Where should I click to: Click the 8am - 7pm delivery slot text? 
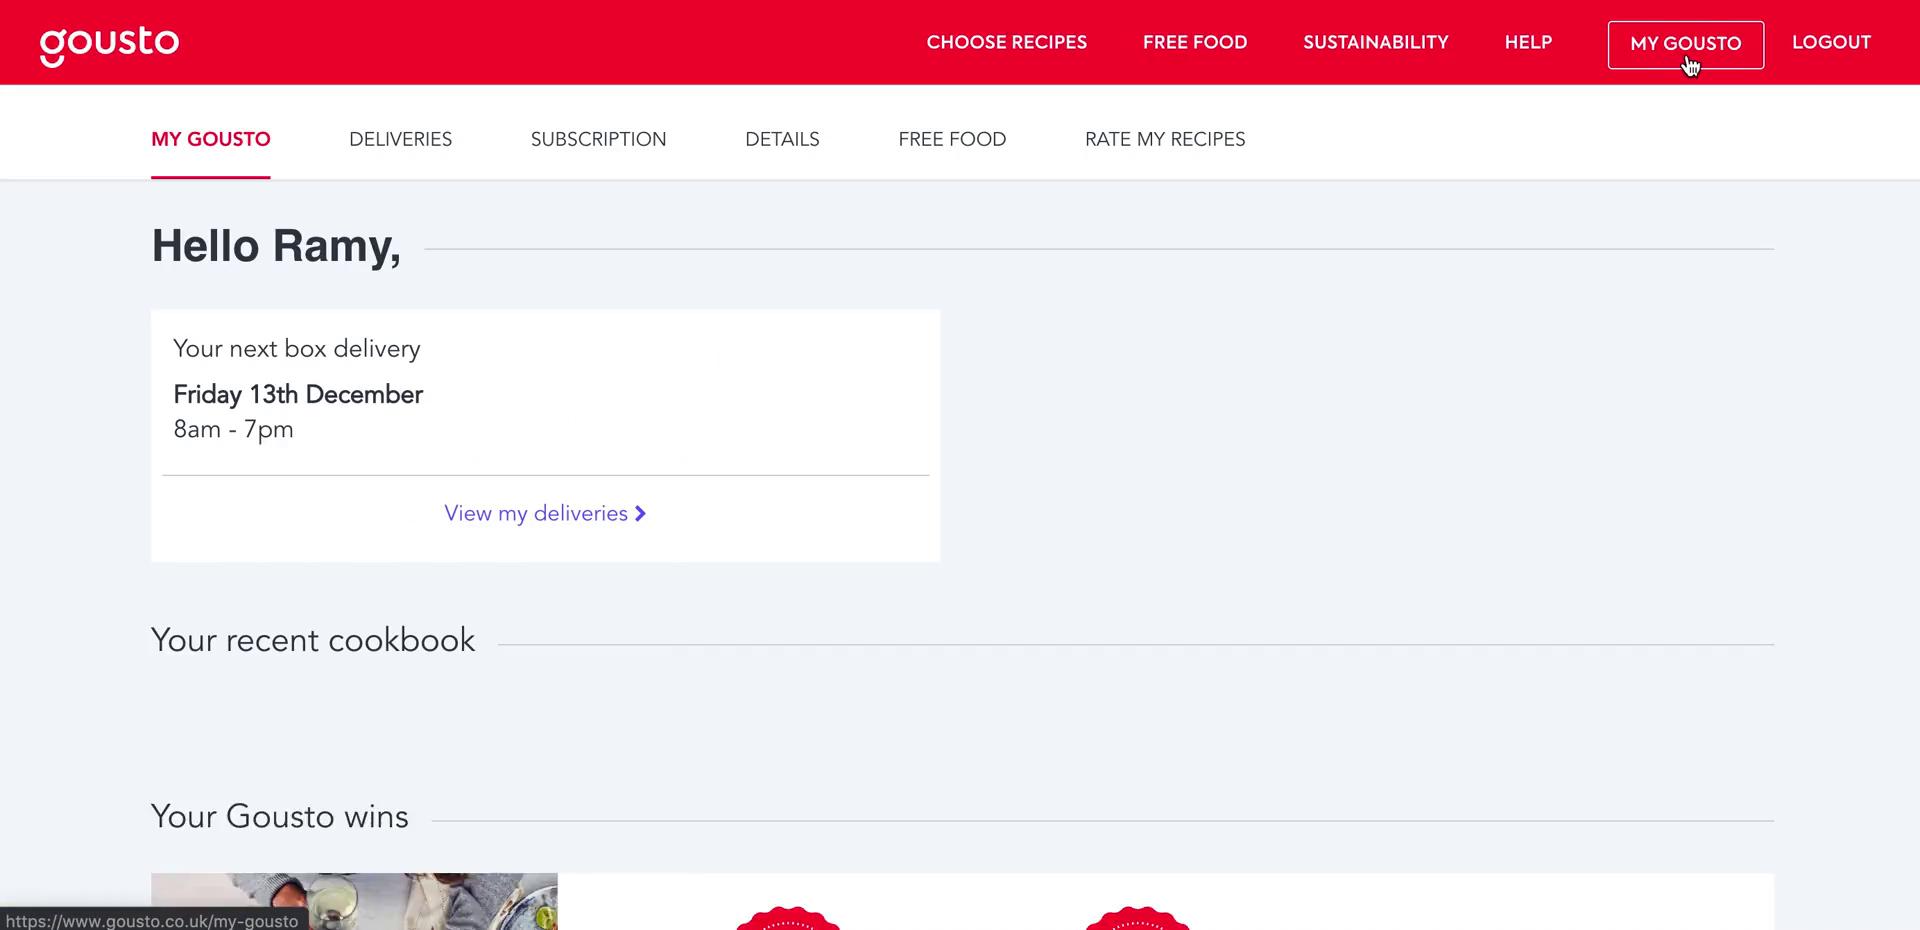[x=233, y=429]
